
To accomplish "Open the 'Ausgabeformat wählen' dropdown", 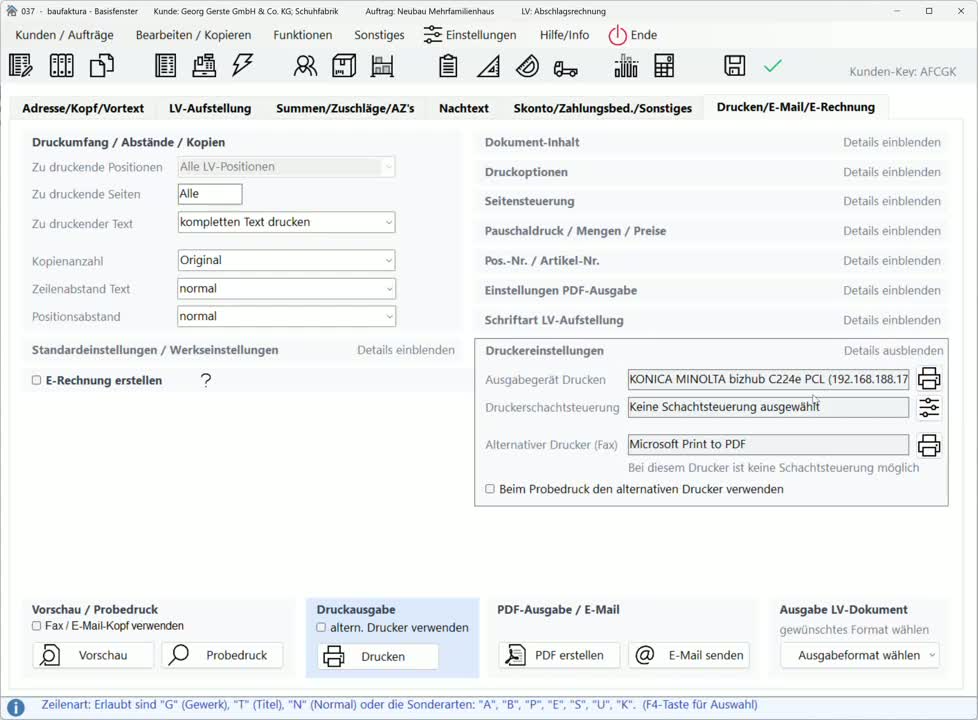I will [859, 655].
